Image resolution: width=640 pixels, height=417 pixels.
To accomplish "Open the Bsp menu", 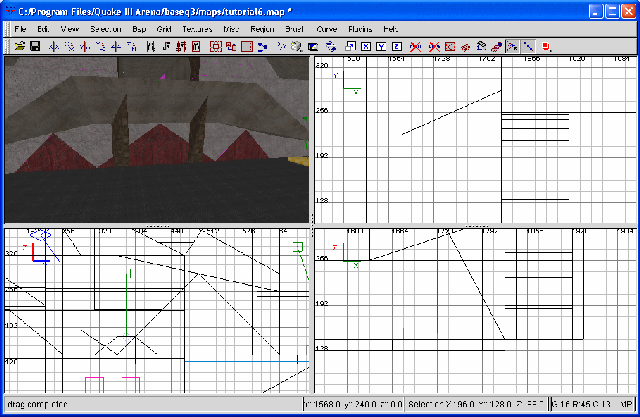I will 139,29.
